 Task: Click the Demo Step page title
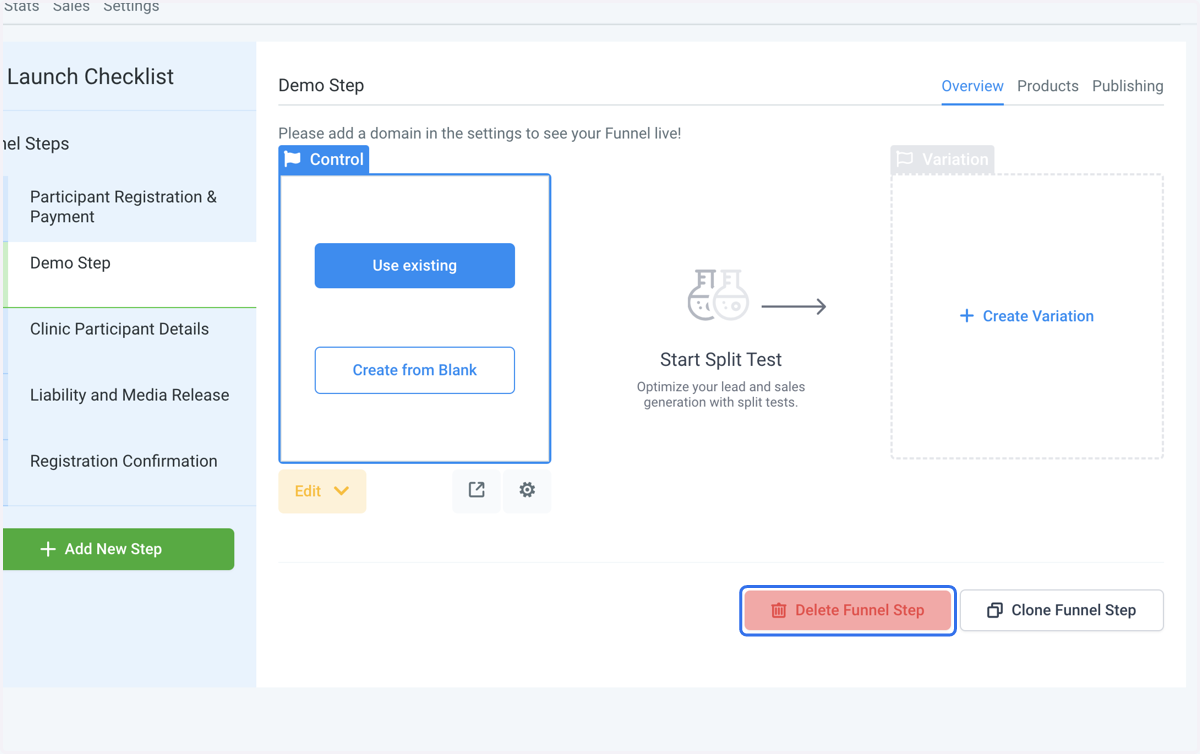(x=321, y=86)
